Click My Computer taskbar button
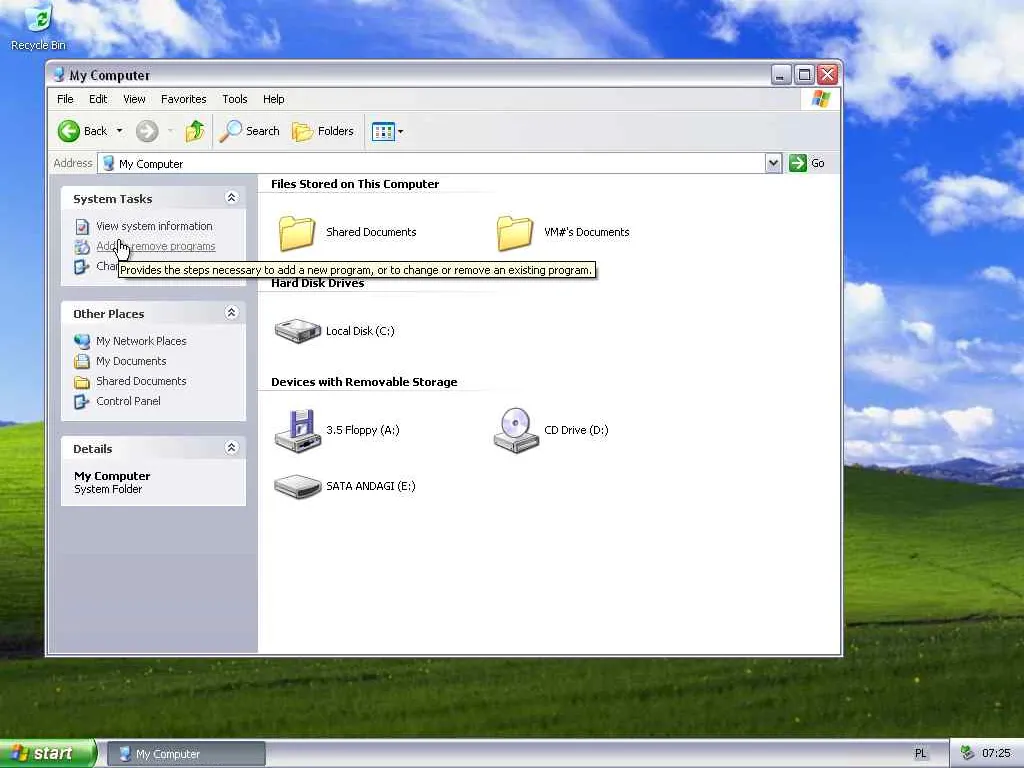Screen dimensions: 1024x768 186,754
